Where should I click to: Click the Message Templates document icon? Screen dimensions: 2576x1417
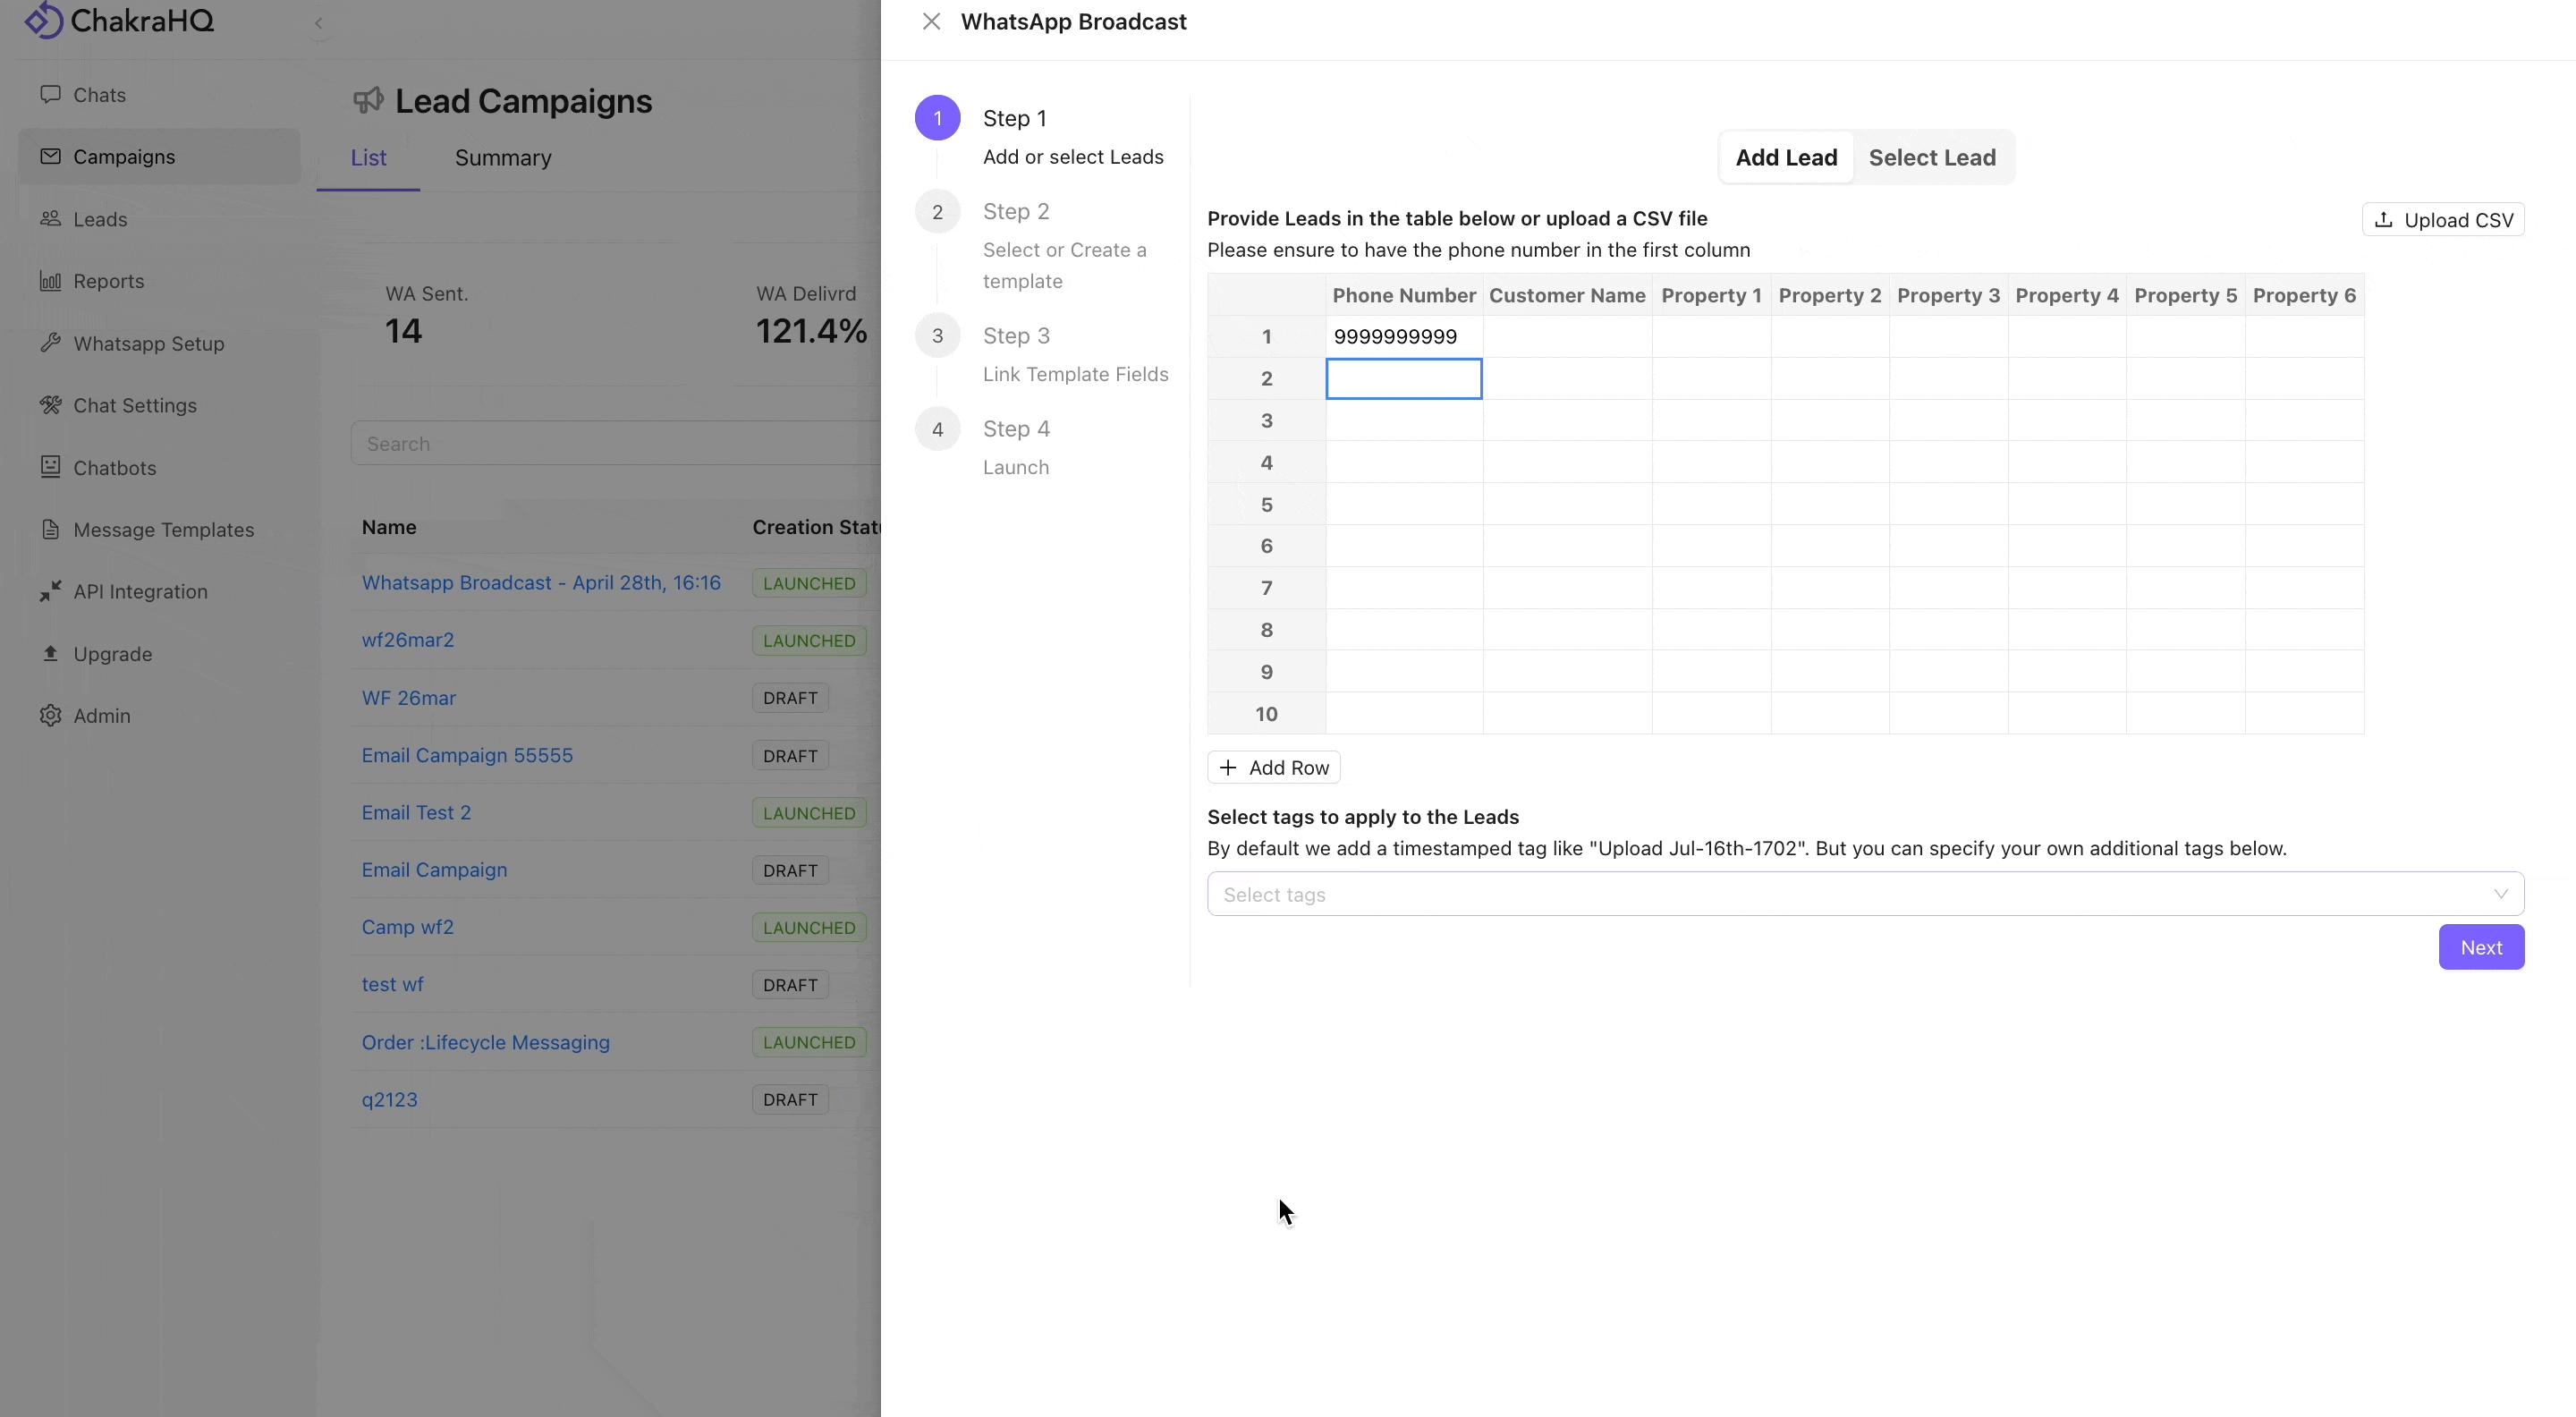50,529
